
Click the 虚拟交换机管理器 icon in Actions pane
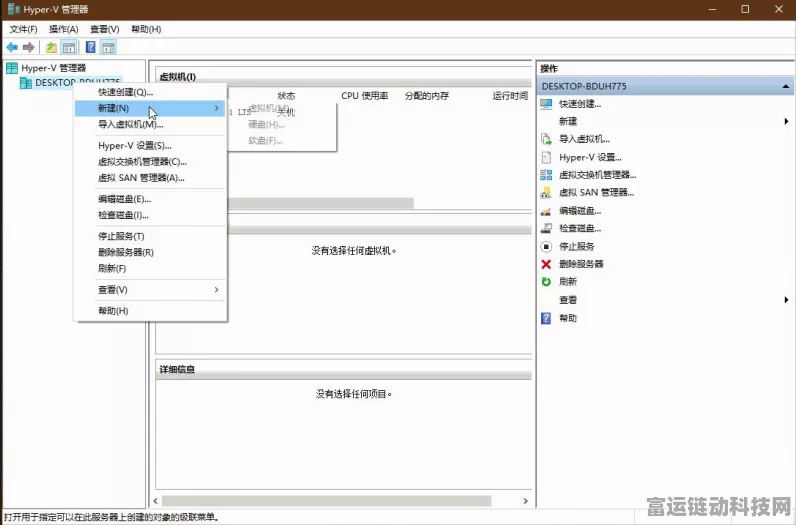(x=546, y=175)
